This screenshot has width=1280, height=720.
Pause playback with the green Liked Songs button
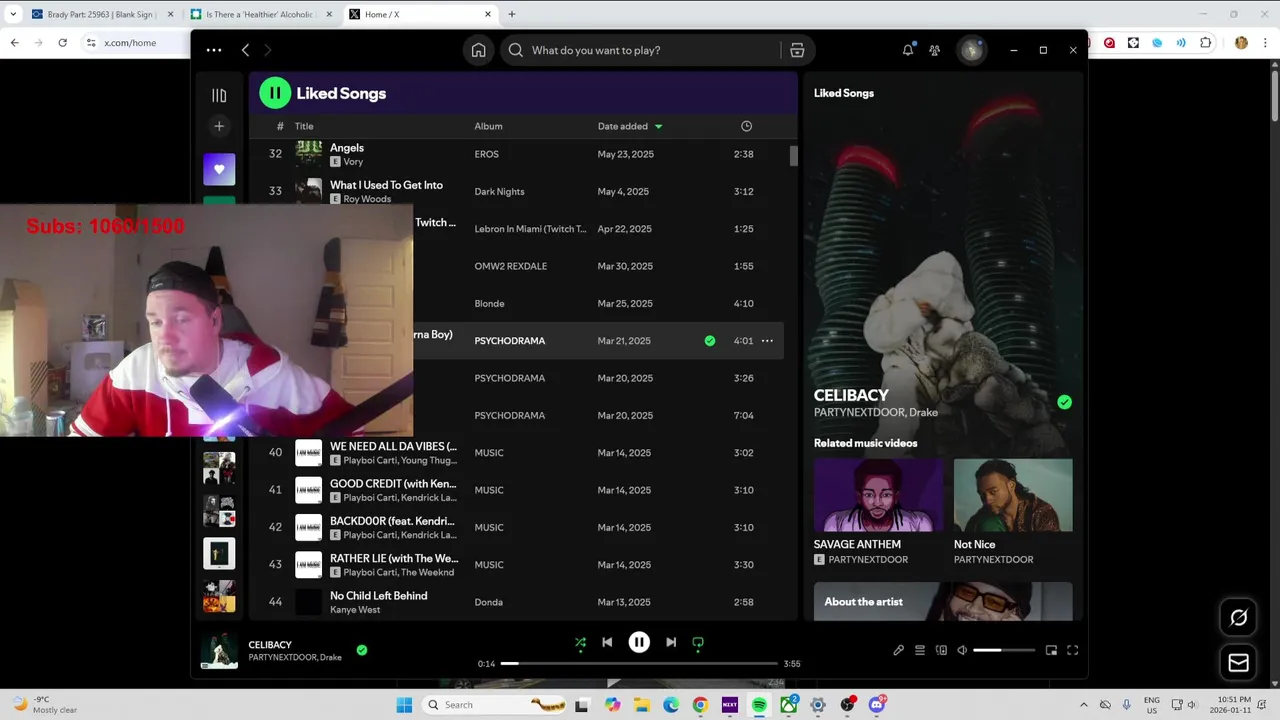[x=275, y=93]
